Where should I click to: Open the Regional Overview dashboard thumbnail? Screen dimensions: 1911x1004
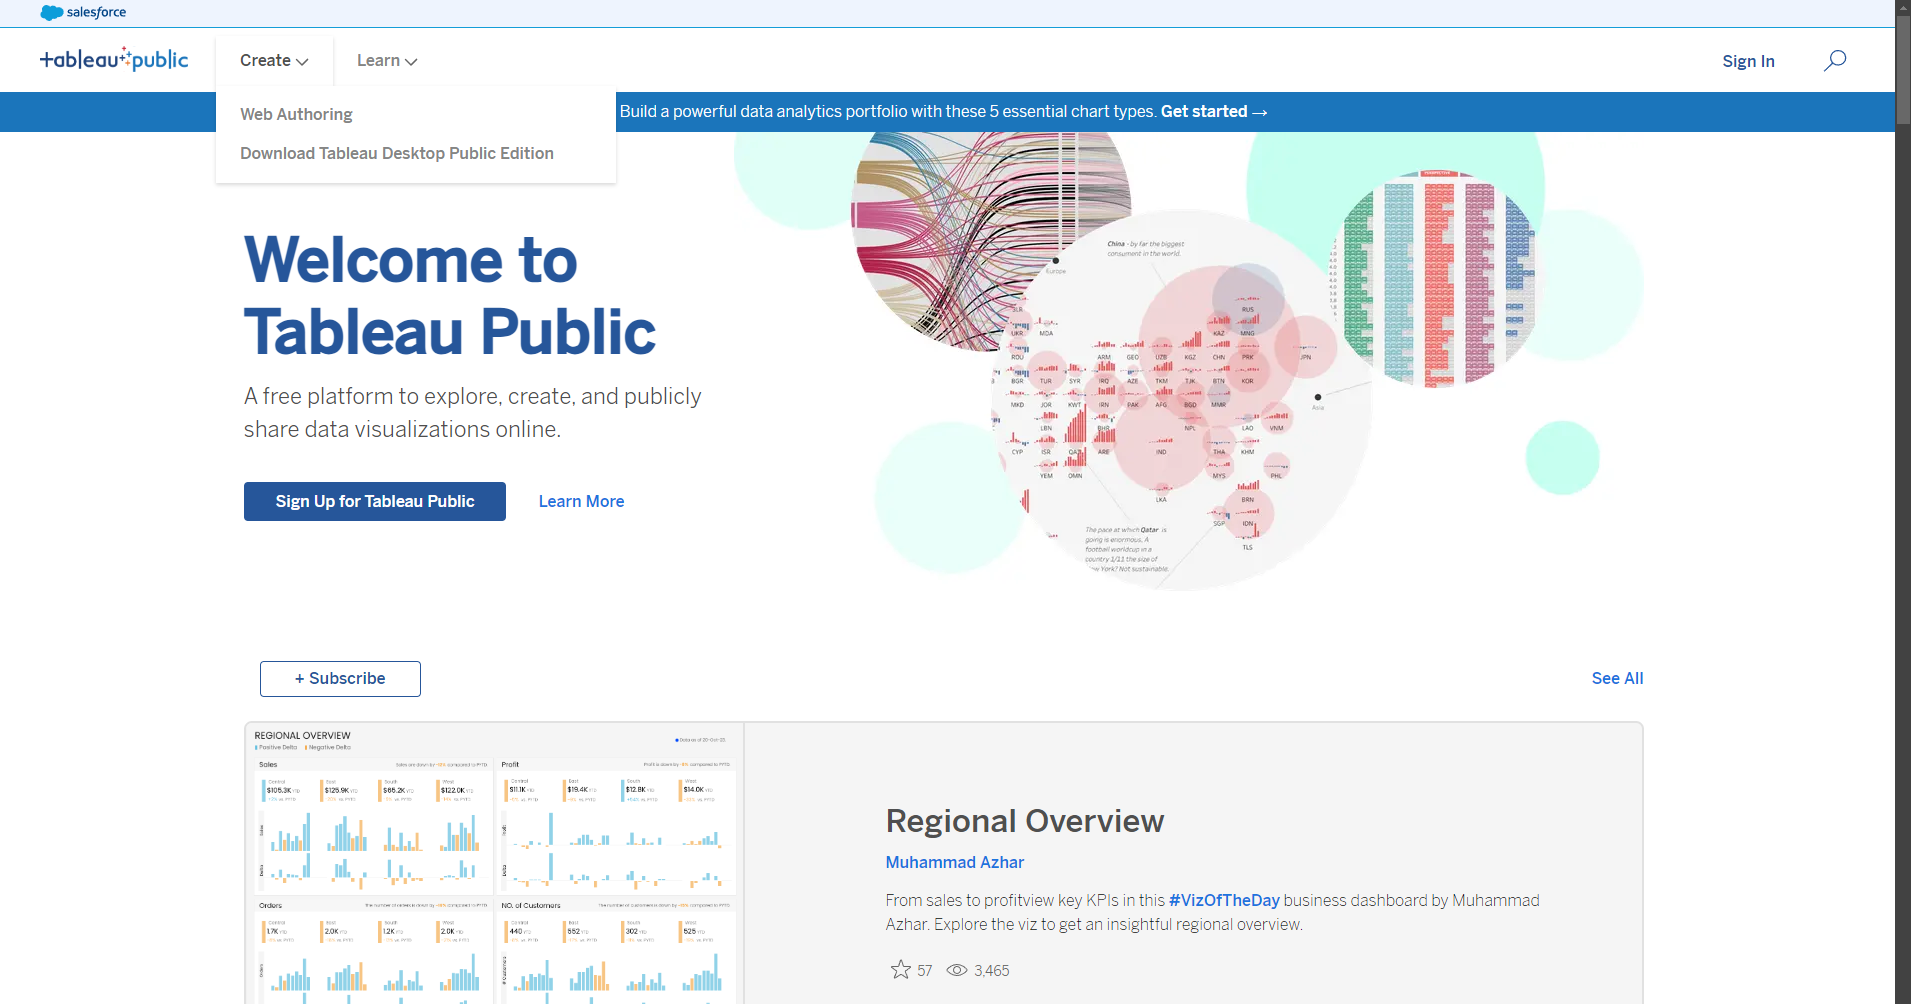point(494,860)
